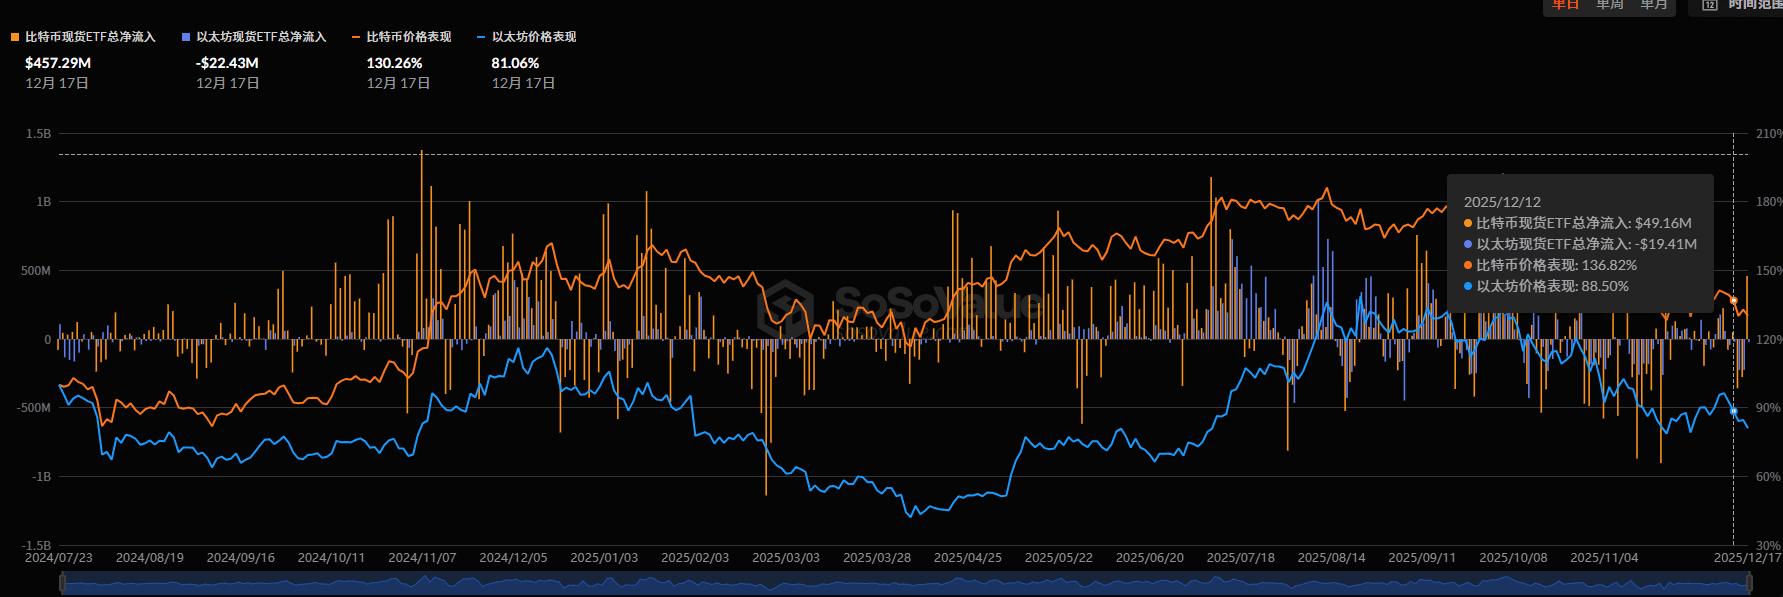Toggle the 以太坊价格表现 series label
This screenshot has width=1783, height=597.
click(x=534, y=37)
